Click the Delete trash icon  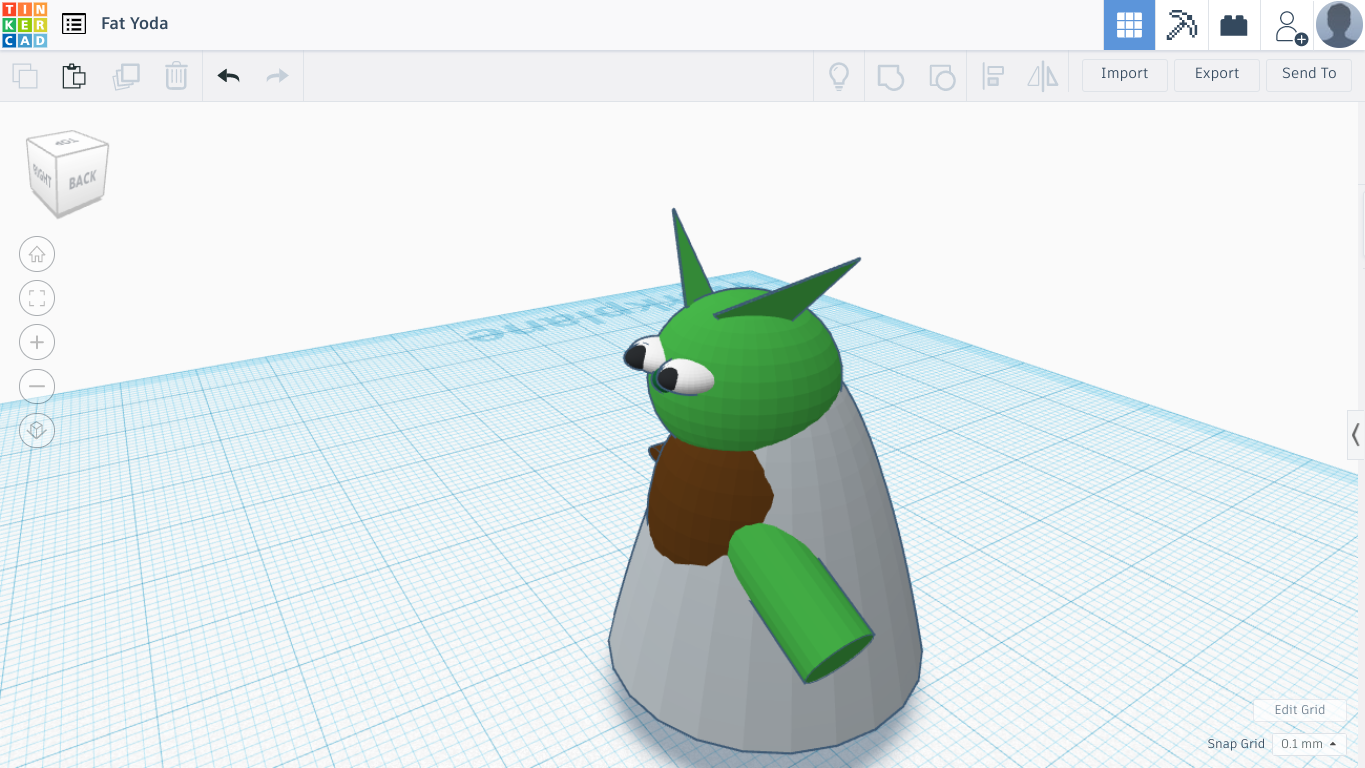pos(177,76)
